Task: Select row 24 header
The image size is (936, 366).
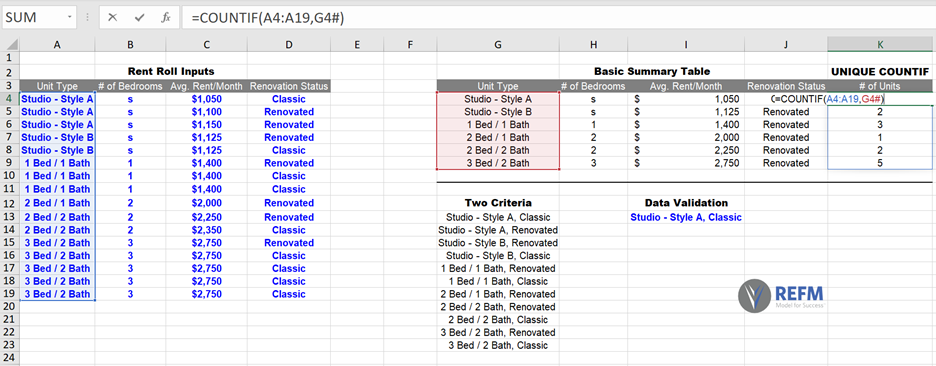Action: coord(10,358)
